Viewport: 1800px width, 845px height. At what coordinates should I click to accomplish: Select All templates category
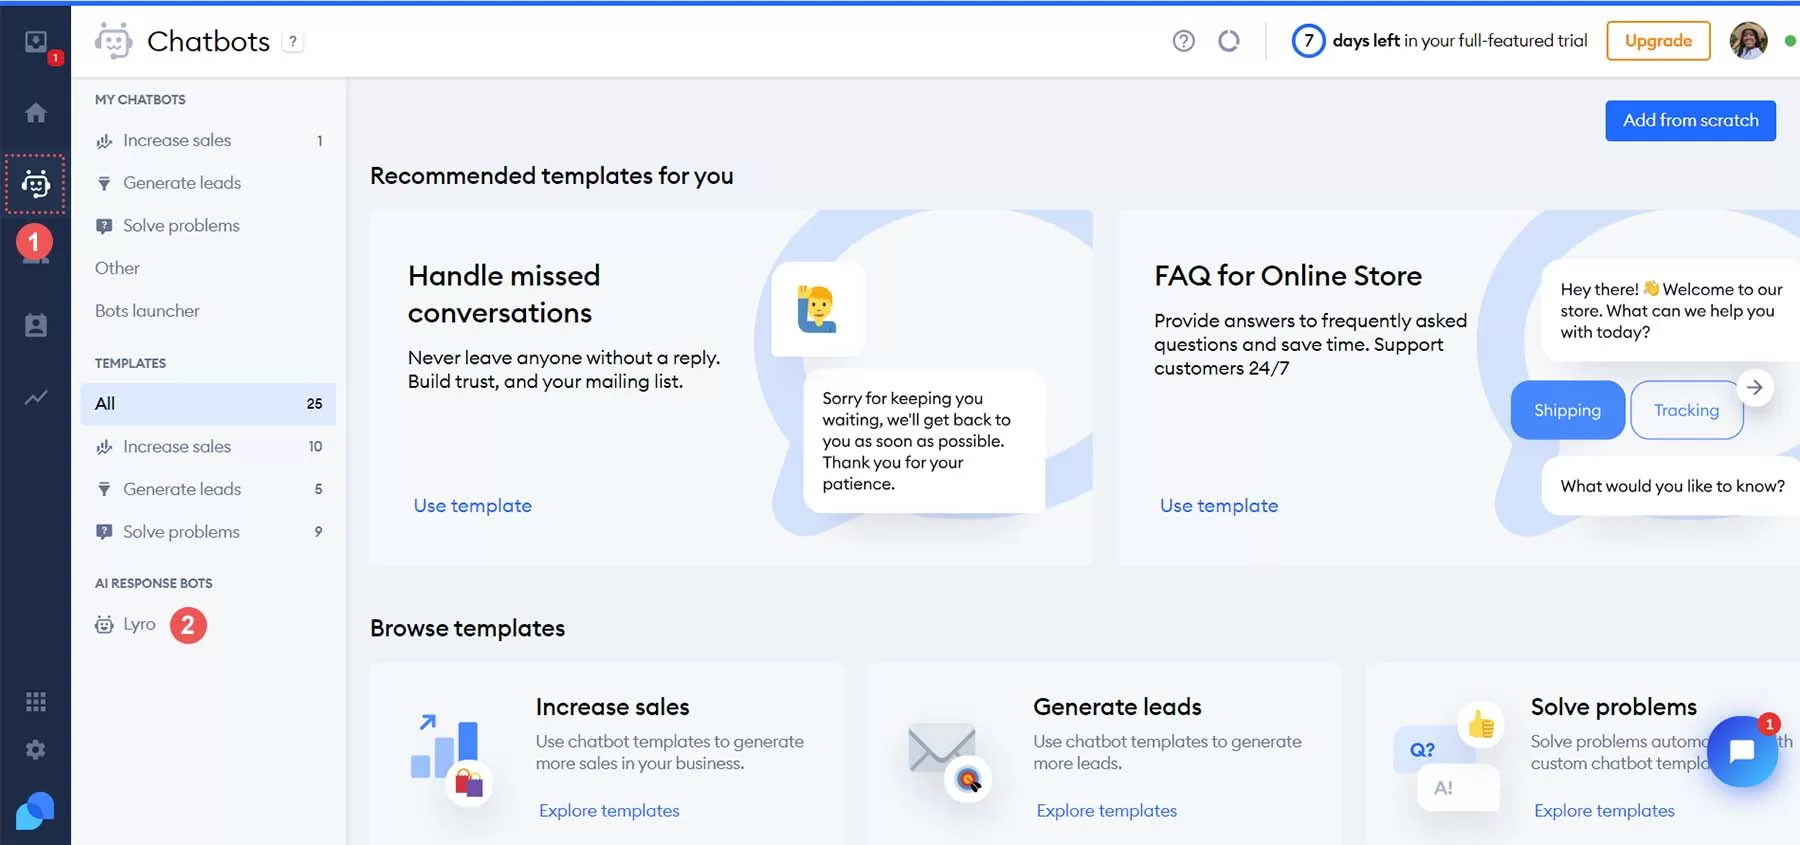(208, 404)
